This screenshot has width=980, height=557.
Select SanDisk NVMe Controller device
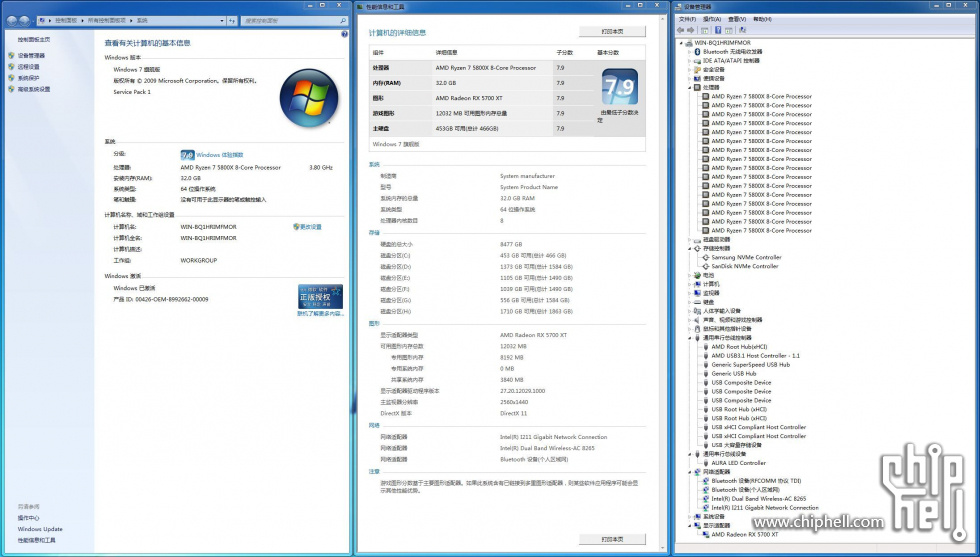pos(745,266)
